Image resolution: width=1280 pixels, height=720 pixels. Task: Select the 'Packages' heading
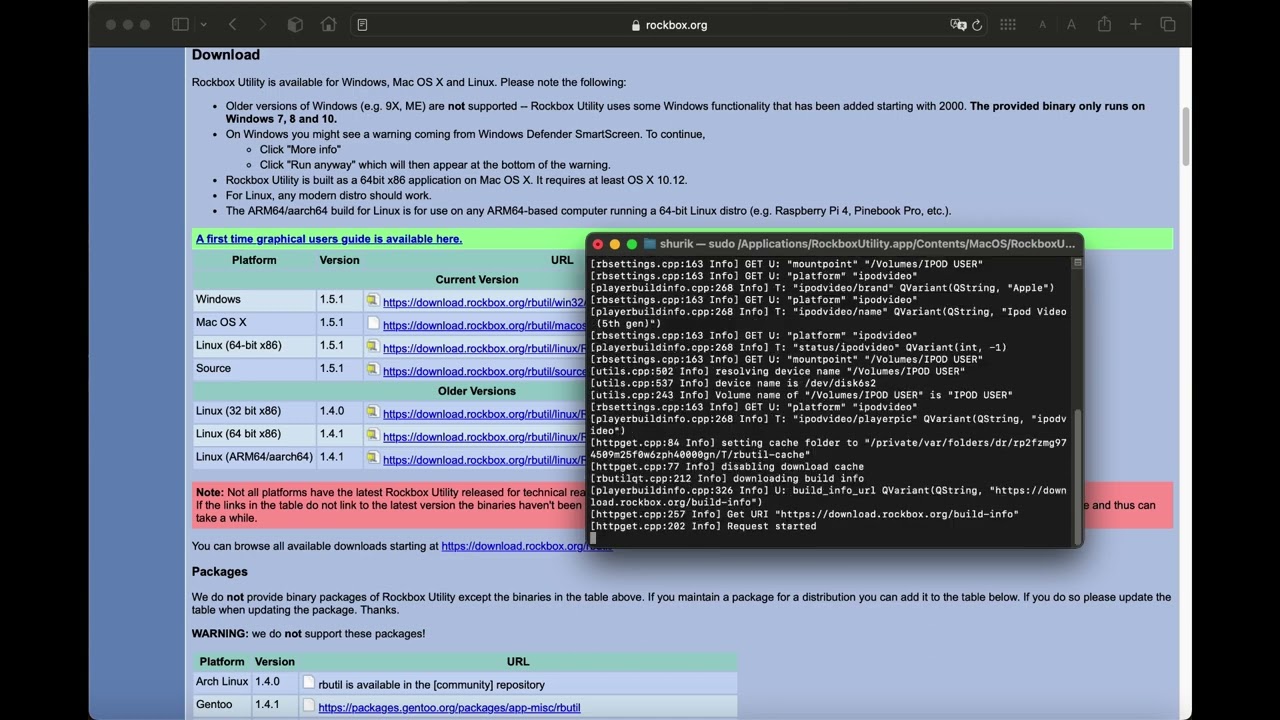click(220, 572)
